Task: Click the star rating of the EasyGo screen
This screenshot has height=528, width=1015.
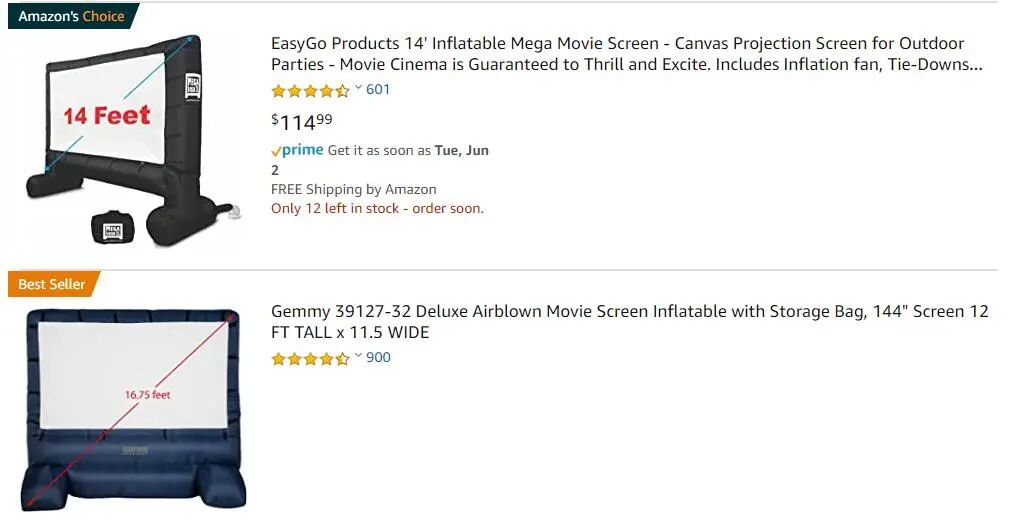Action: click(310, 91)
